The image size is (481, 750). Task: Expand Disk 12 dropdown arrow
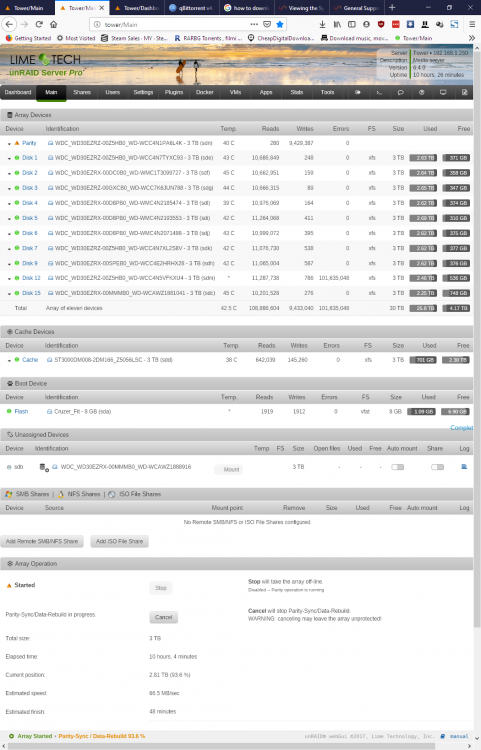(x=9, y=278)
